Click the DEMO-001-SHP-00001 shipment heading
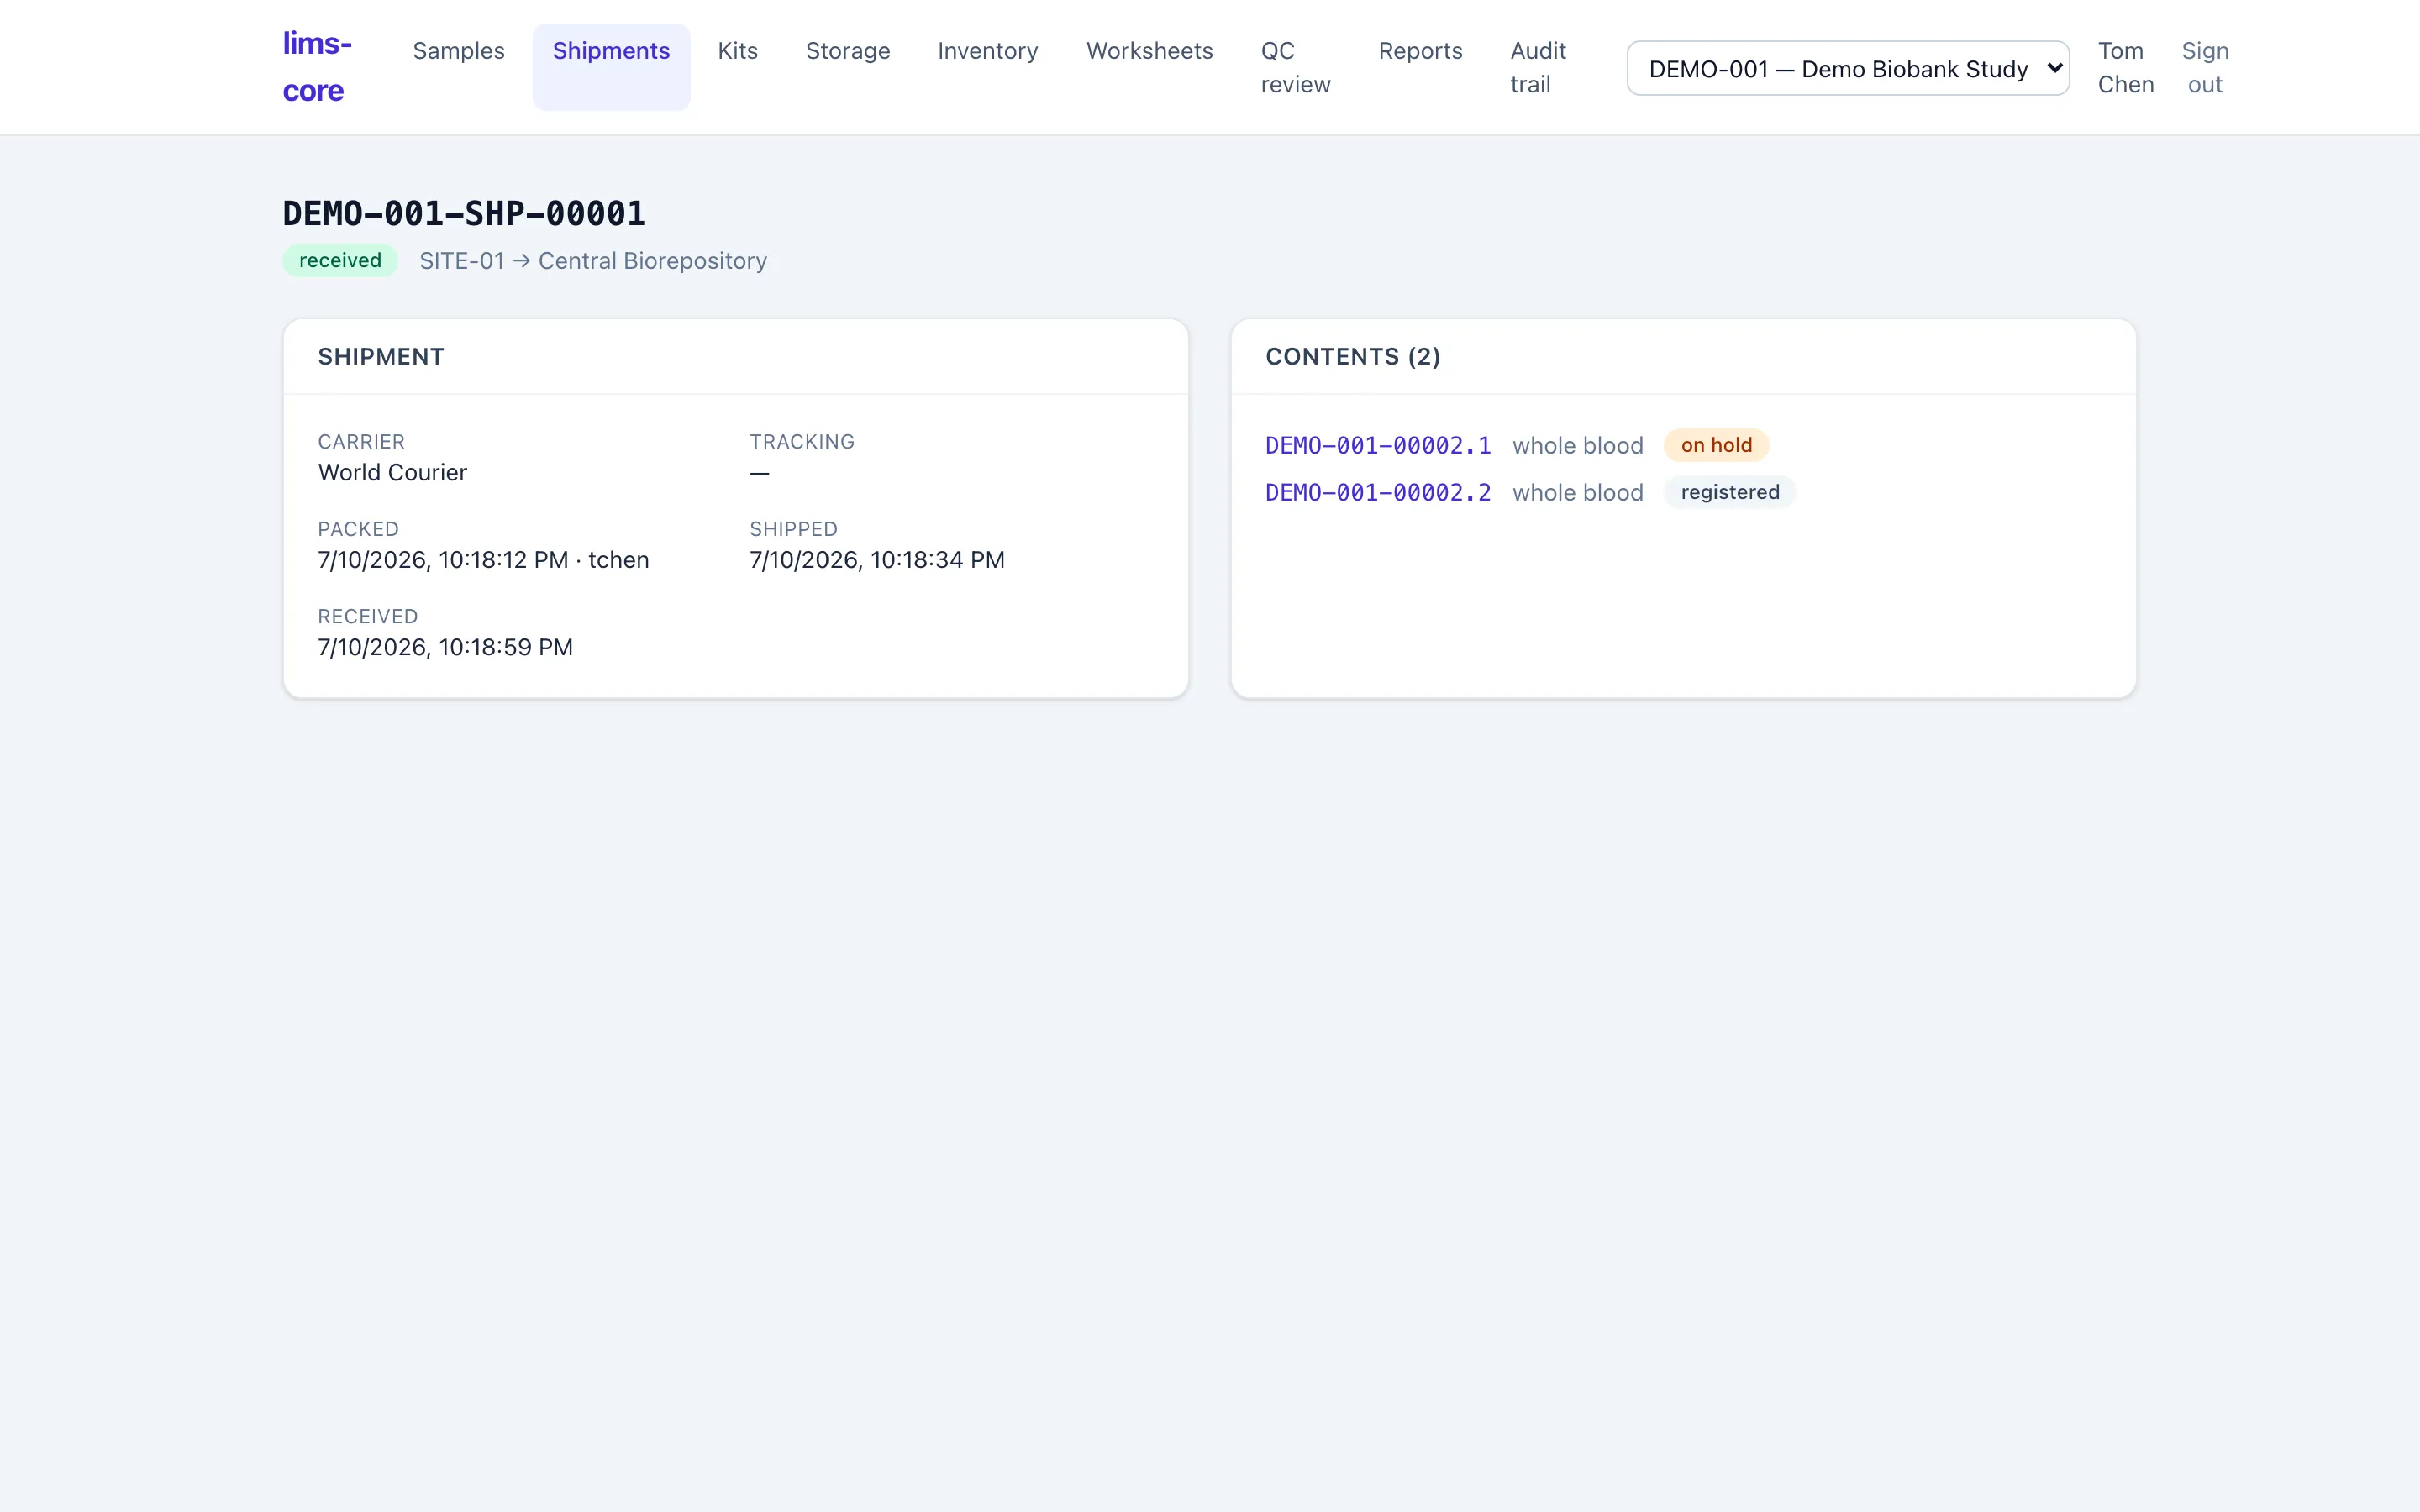Image resolution: width=2420 pixels, height=1512 pixels. (x=464, y=213)
